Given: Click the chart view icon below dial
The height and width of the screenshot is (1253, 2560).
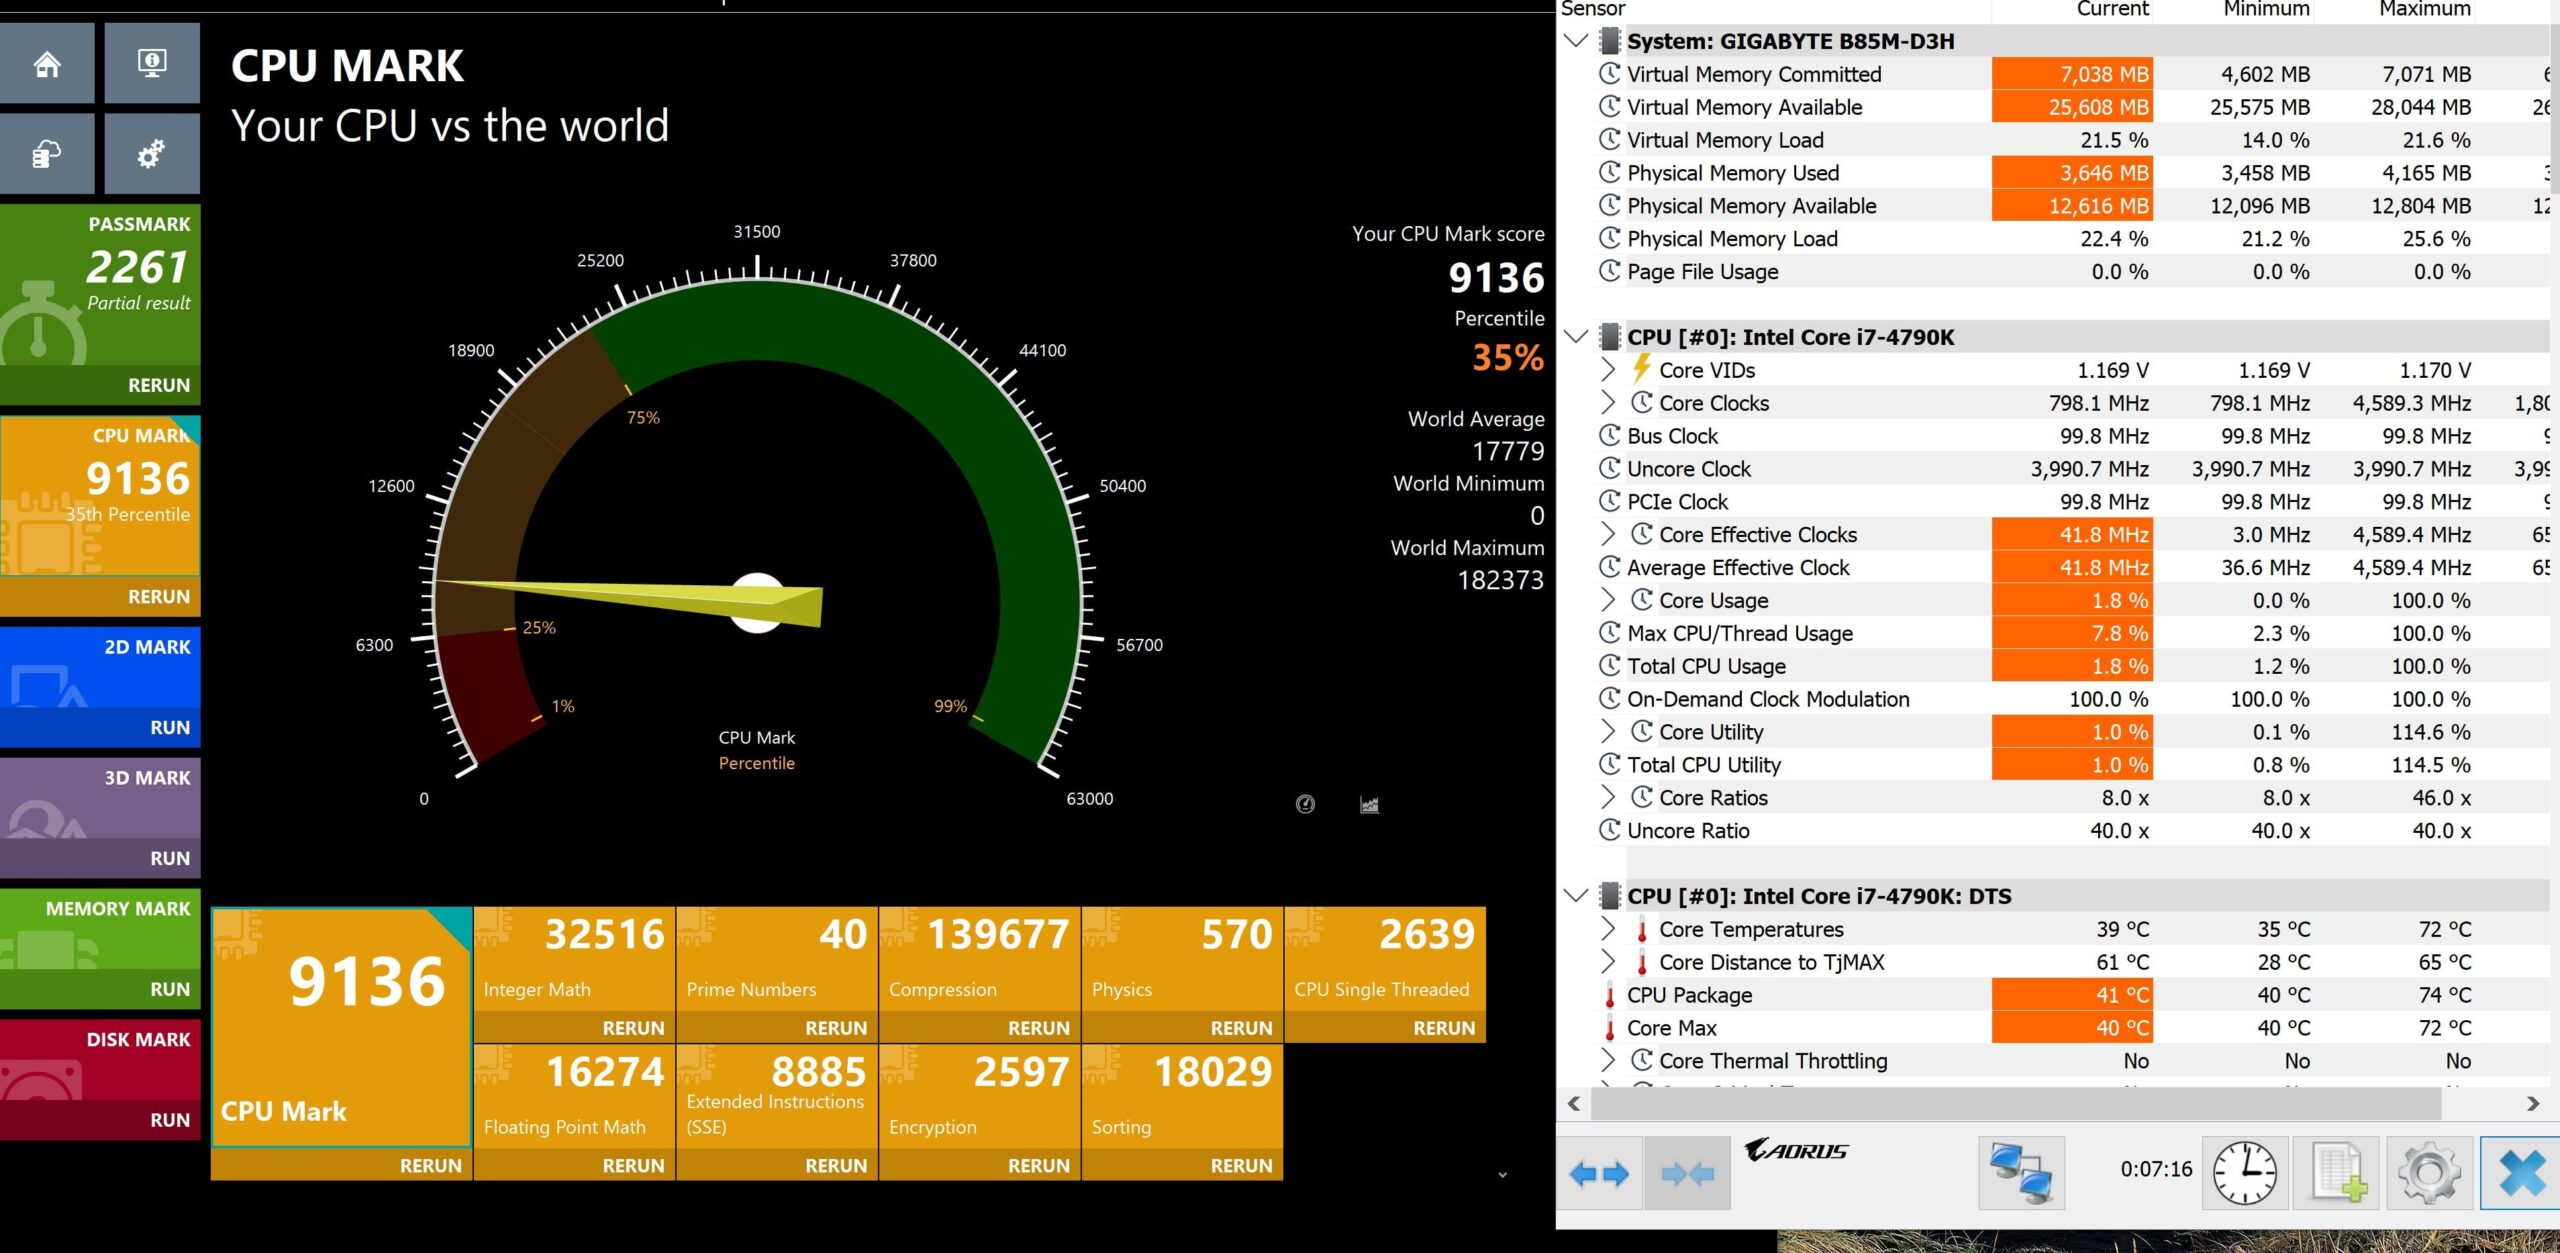Looking at the screenshot, I should tap(1369, 804).
